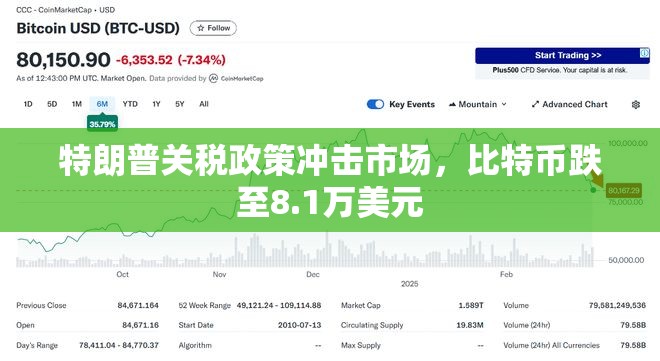Open chart settings gear icon
The image size is (660, 361).
[x=636, y=104]
